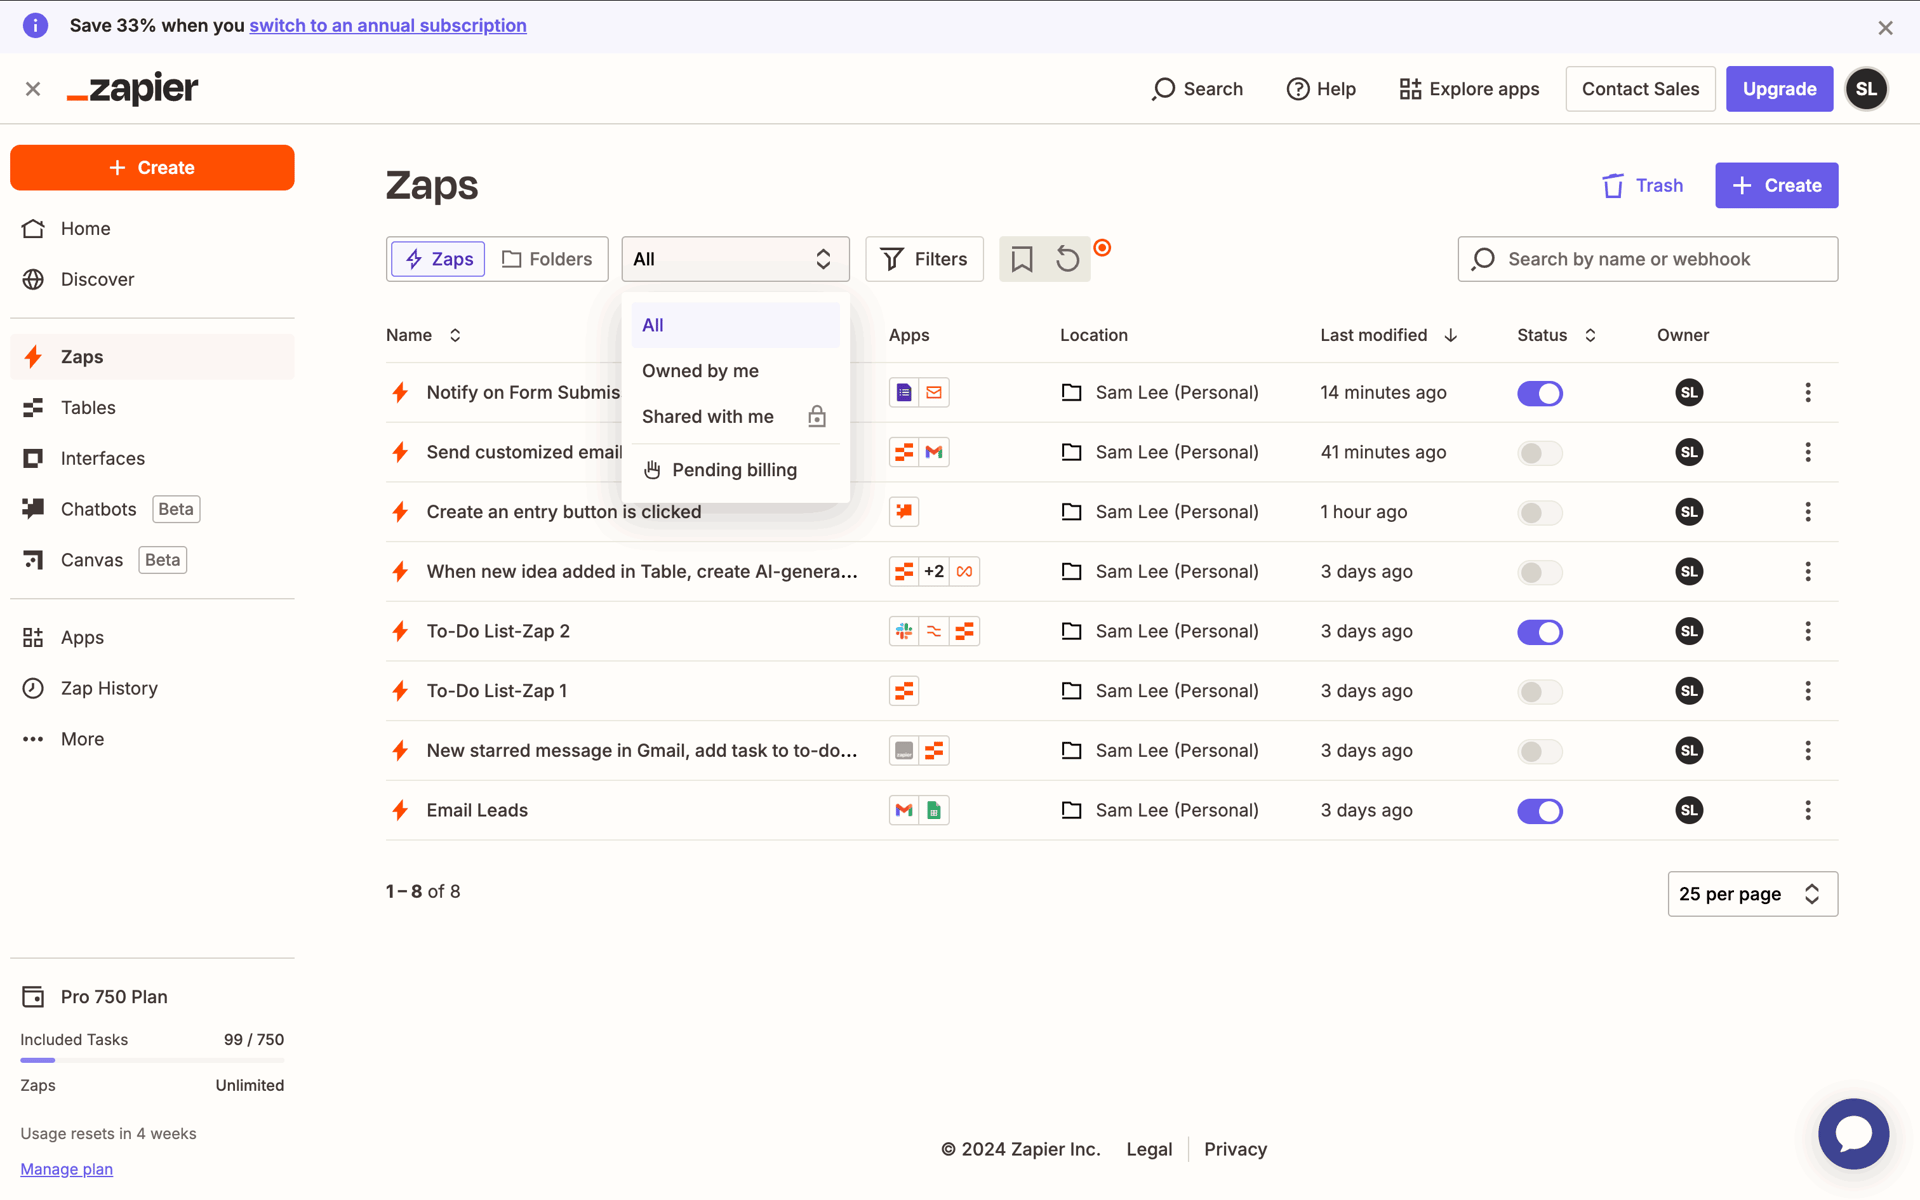Open Legal footer link
Viewport: 1920px width, 1200px height.
click(1148, 1149)
